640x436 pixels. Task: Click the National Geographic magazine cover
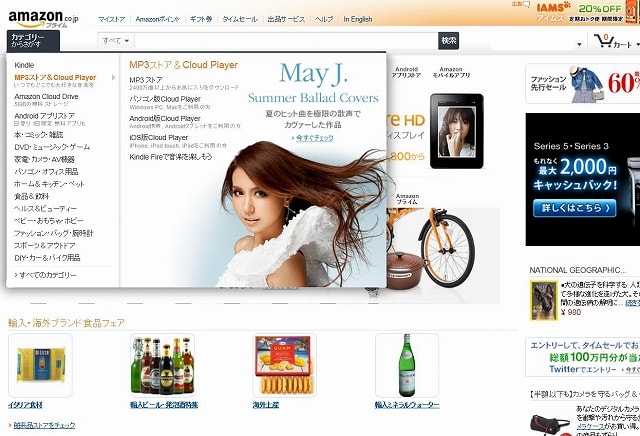543,300
